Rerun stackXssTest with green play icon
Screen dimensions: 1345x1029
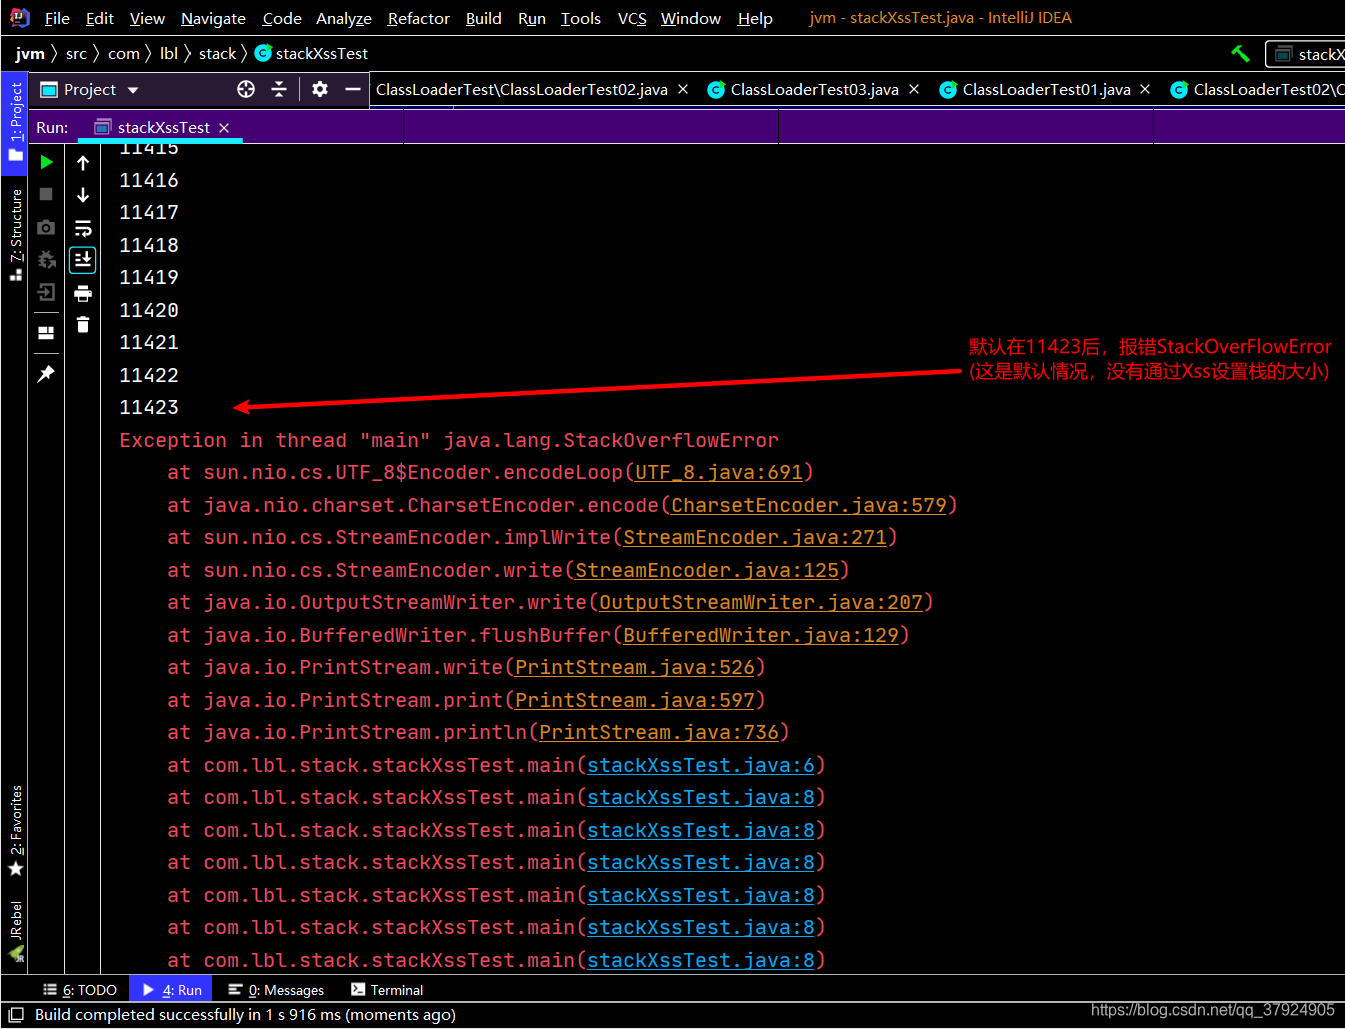tap(46, 162)
